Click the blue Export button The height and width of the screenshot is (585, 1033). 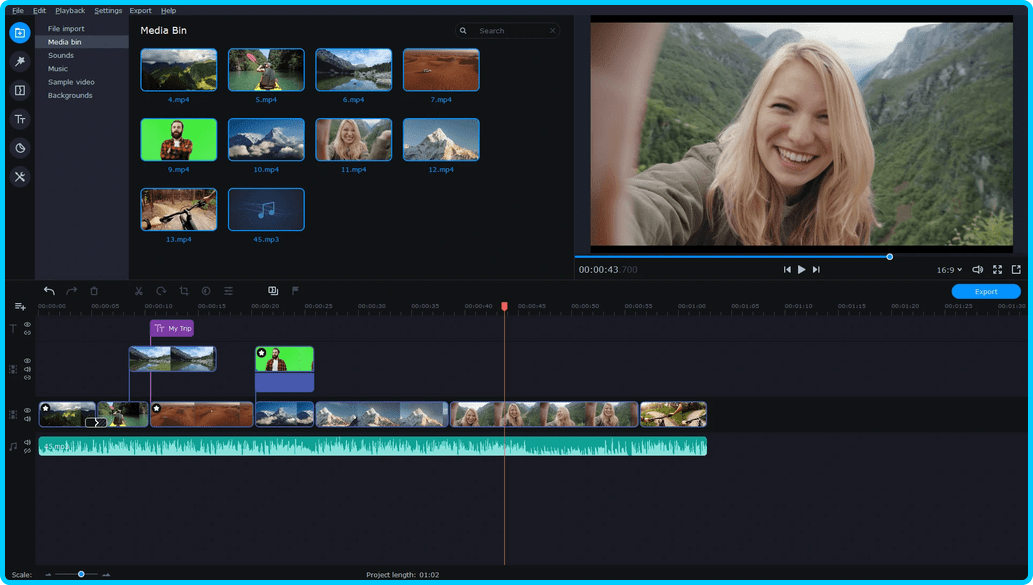point(986,291)
